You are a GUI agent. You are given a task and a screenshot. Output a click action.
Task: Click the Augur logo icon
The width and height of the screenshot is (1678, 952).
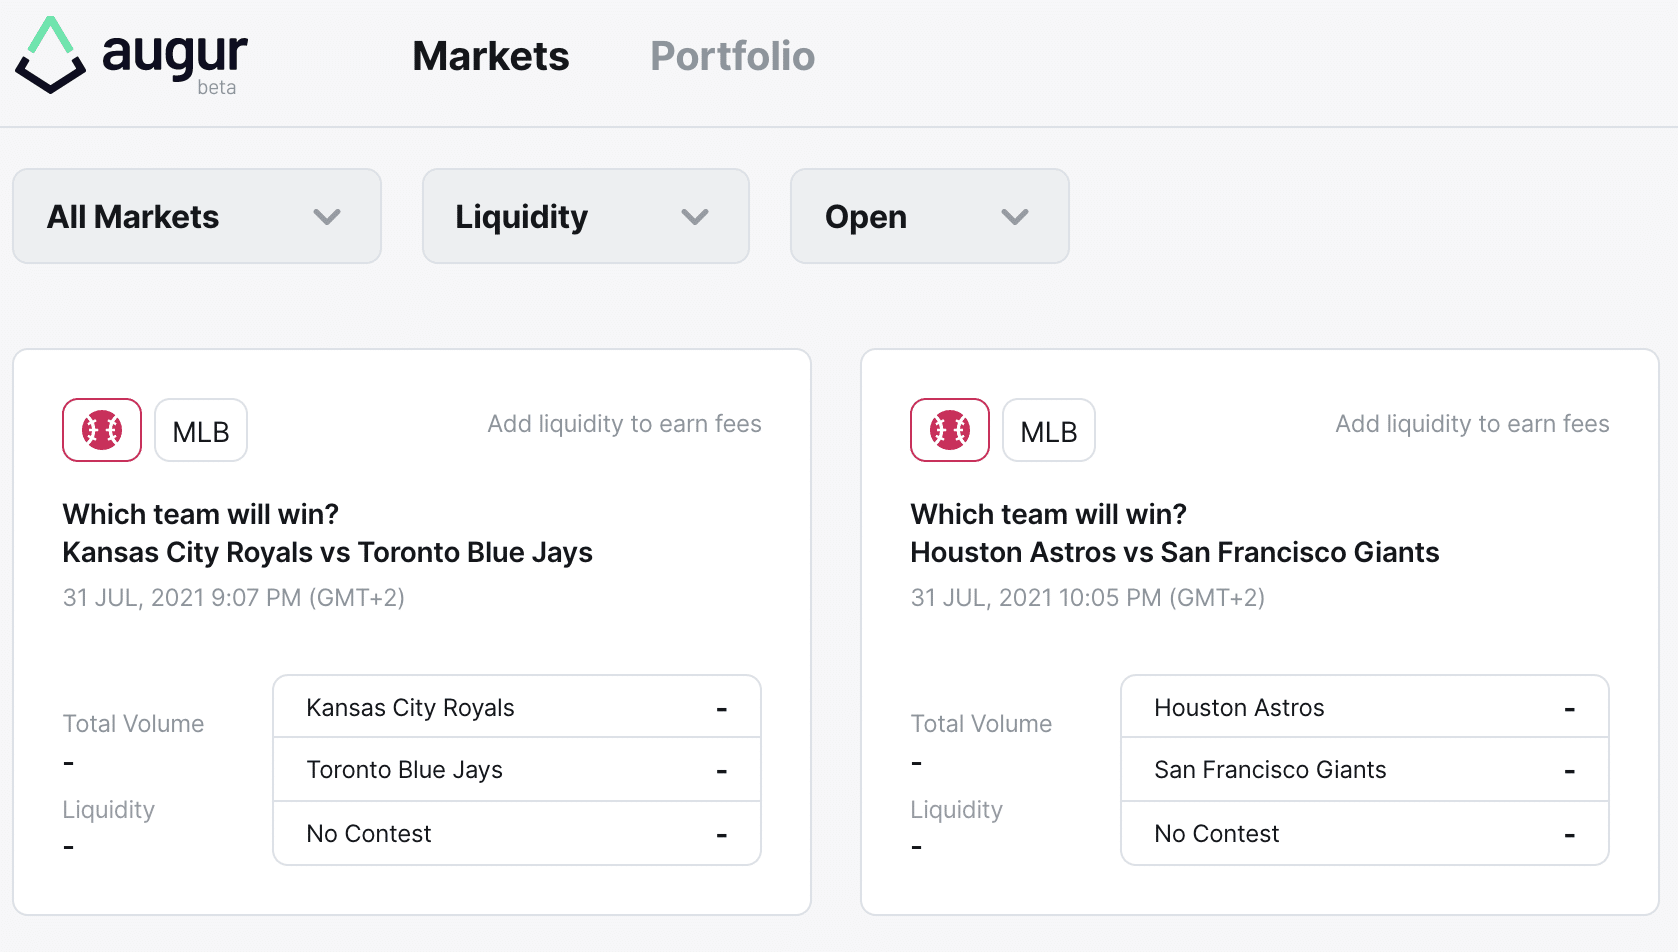50,56
